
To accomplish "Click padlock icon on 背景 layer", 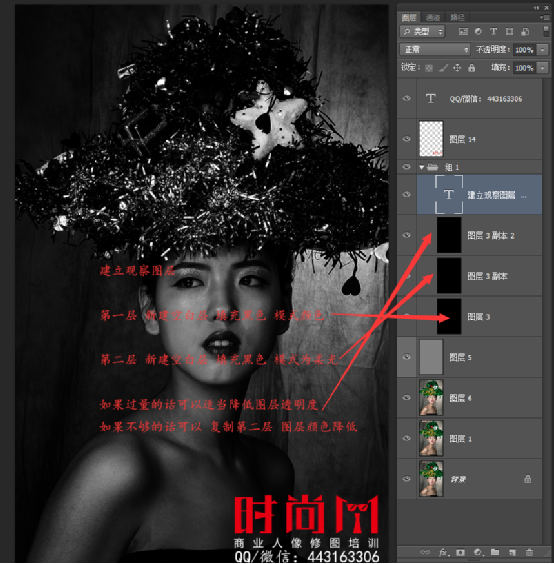I will point(527,479).
